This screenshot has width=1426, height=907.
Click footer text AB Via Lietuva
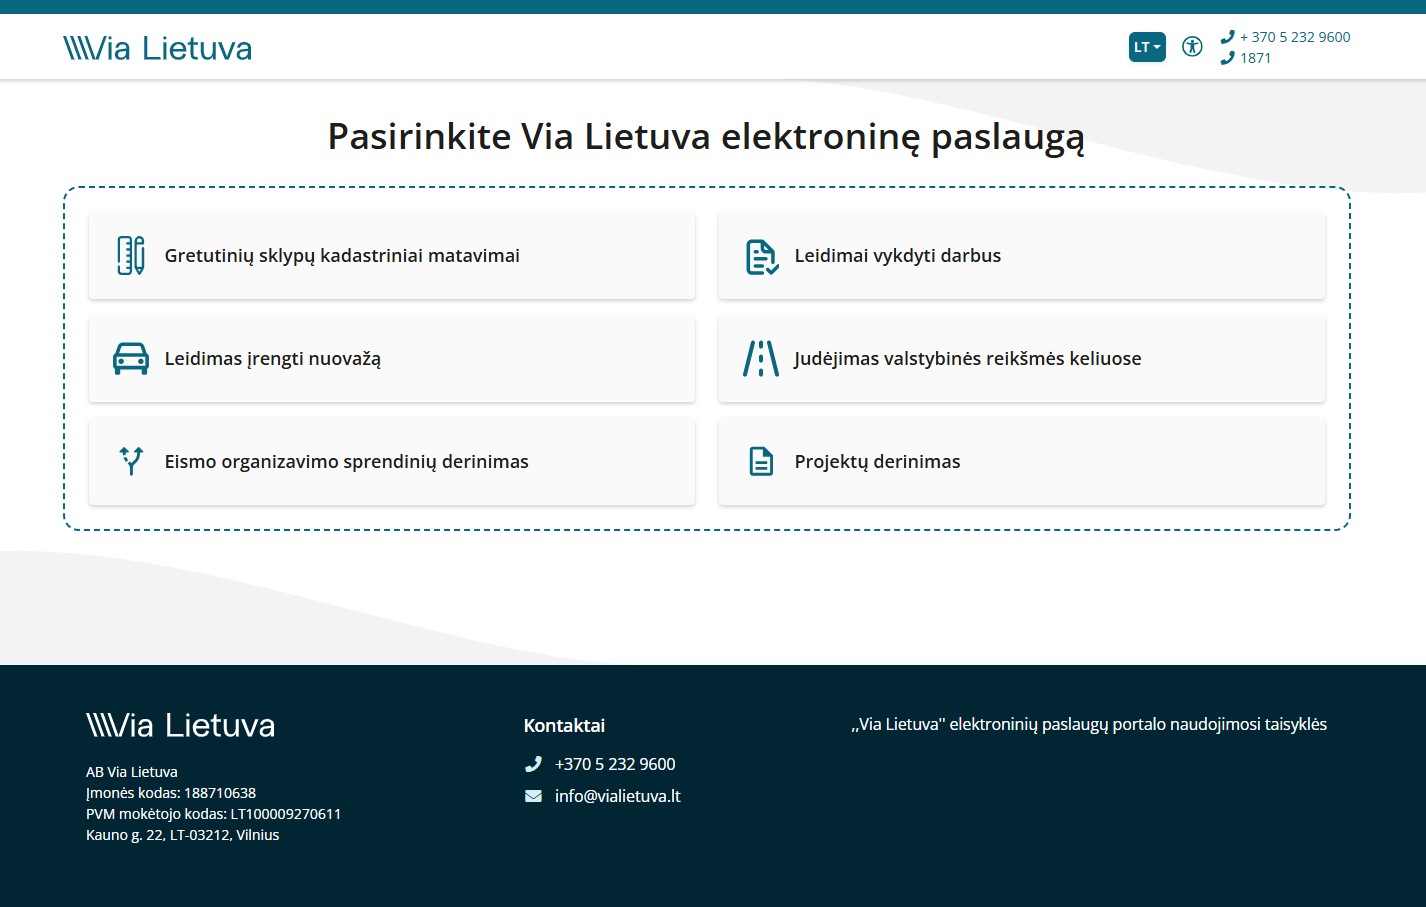(x=132, y=772)
